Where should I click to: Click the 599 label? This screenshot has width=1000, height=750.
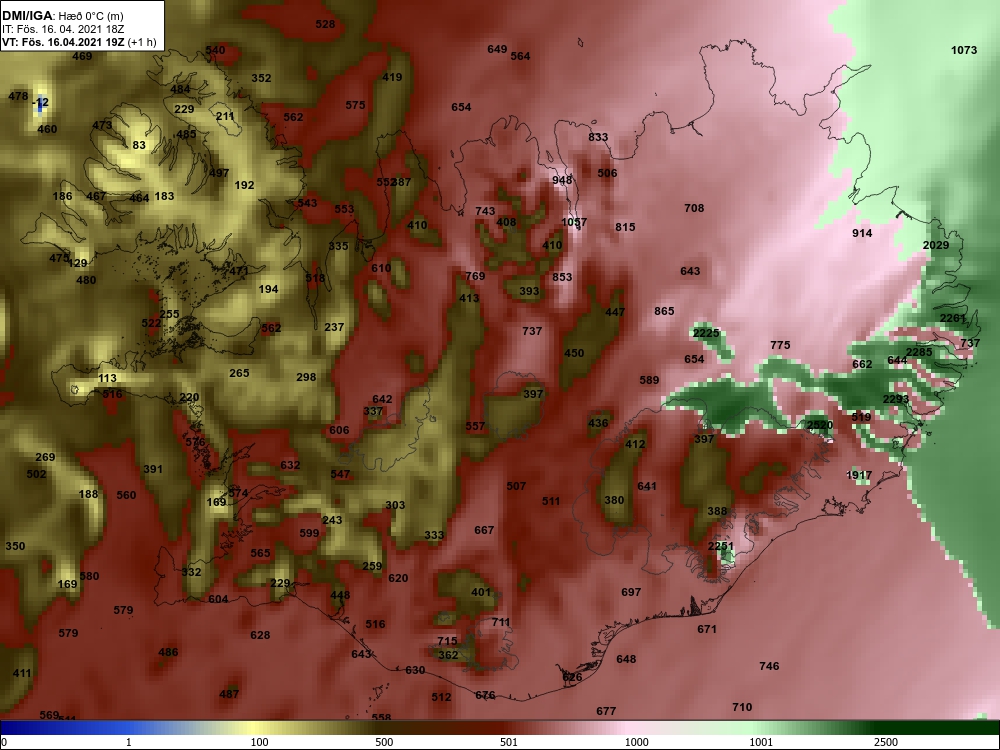pyautogui.click(x=309, y=533)
